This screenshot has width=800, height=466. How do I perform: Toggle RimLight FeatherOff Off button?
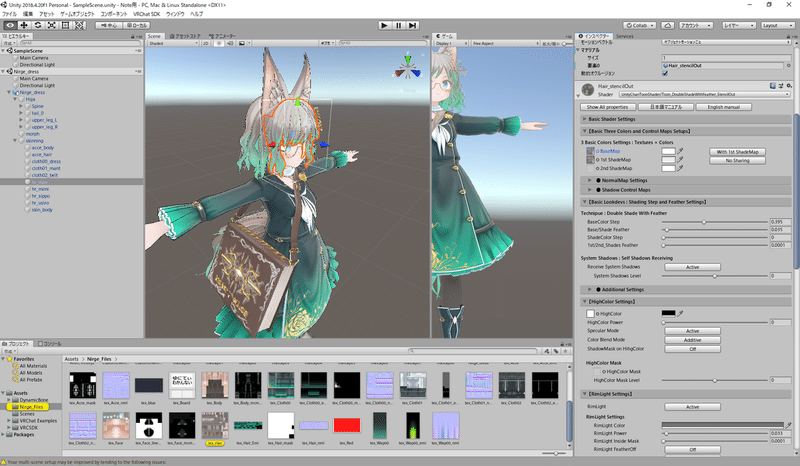(x=692, y=450)
